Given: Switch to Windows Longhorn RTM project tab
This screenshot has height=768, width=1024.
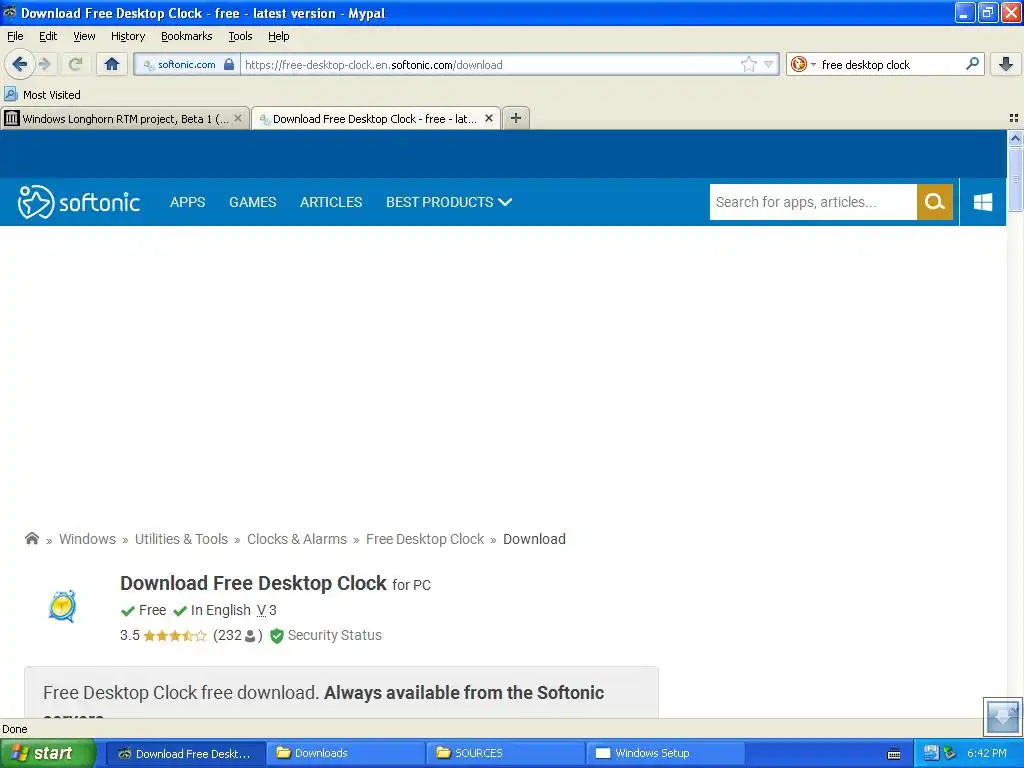Looking at the screenshot, I should coord(125,118).
